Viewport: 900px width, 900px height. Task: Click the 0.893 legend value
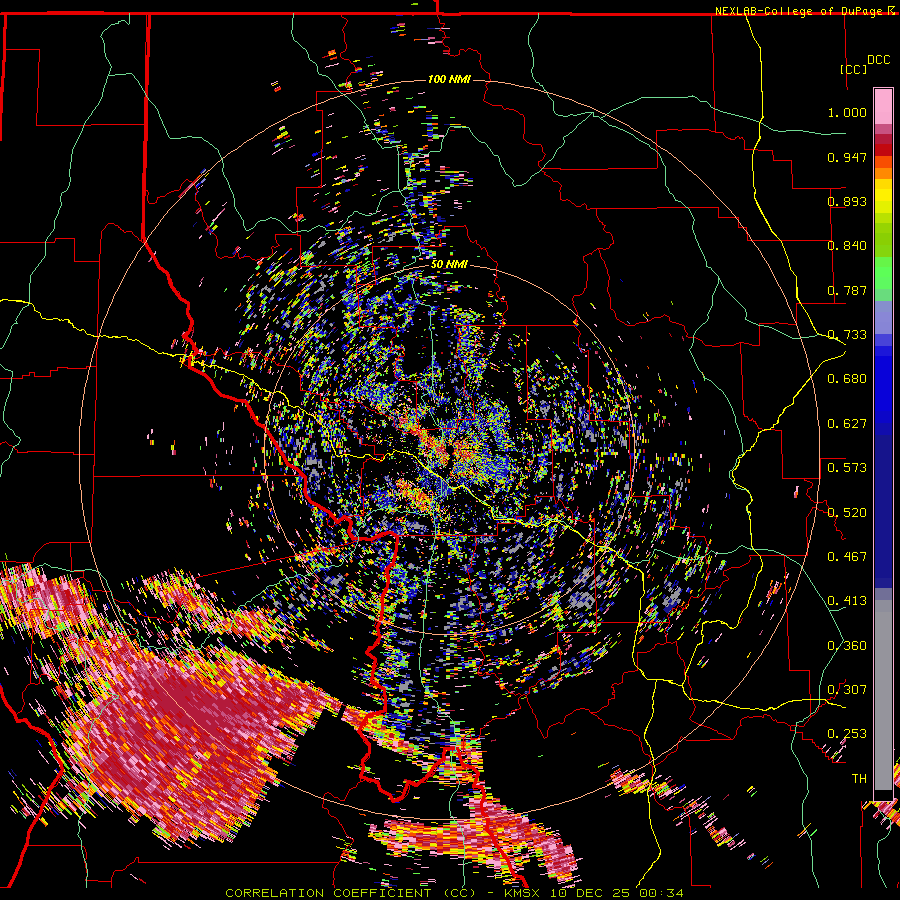847,201
